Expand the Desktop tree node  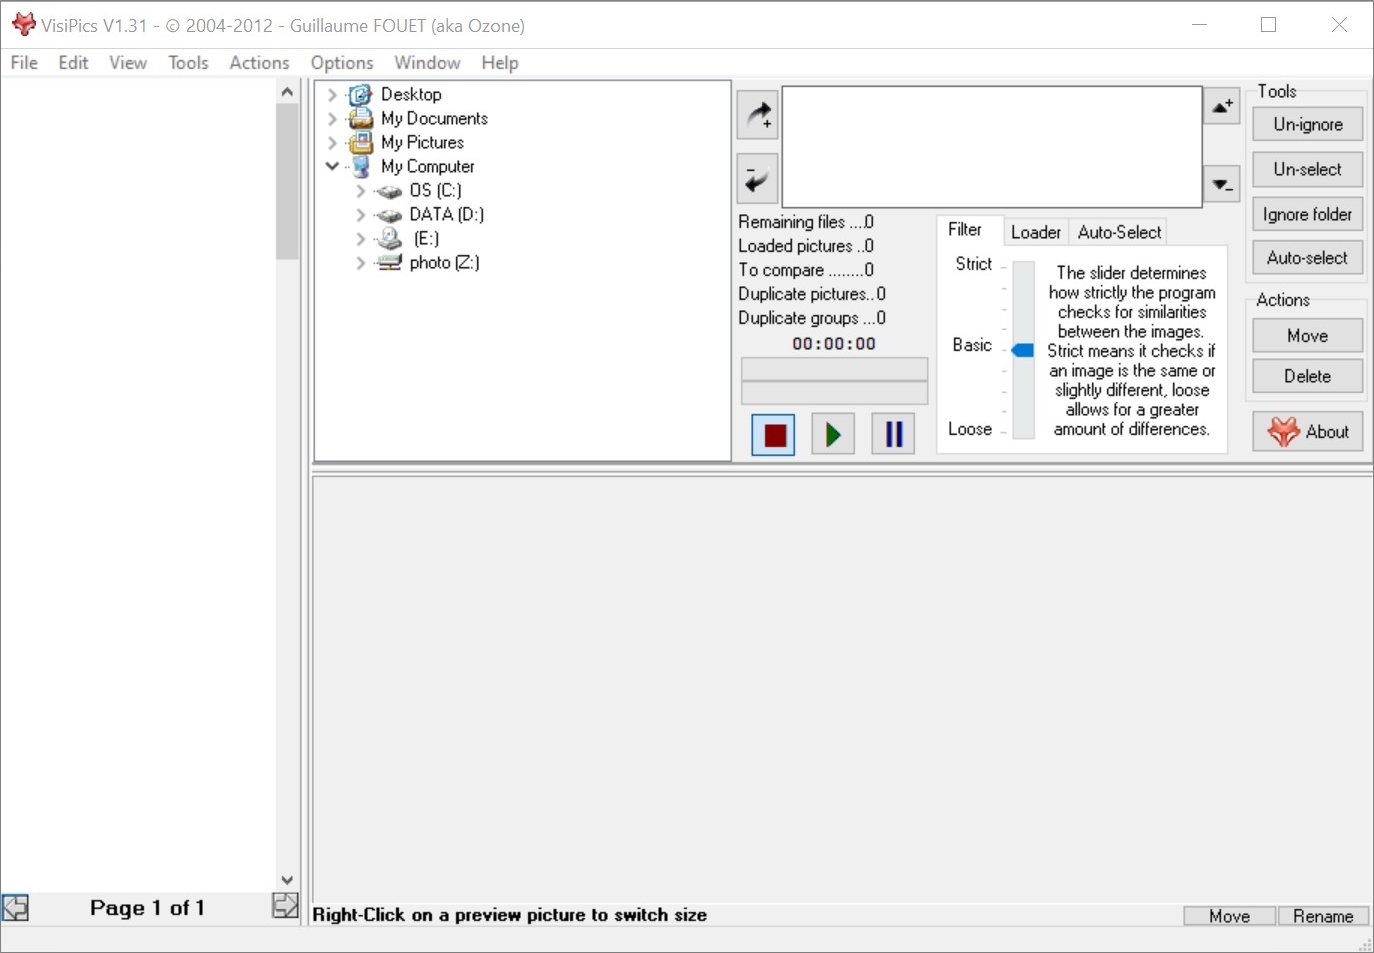click(x=332, y=95)
